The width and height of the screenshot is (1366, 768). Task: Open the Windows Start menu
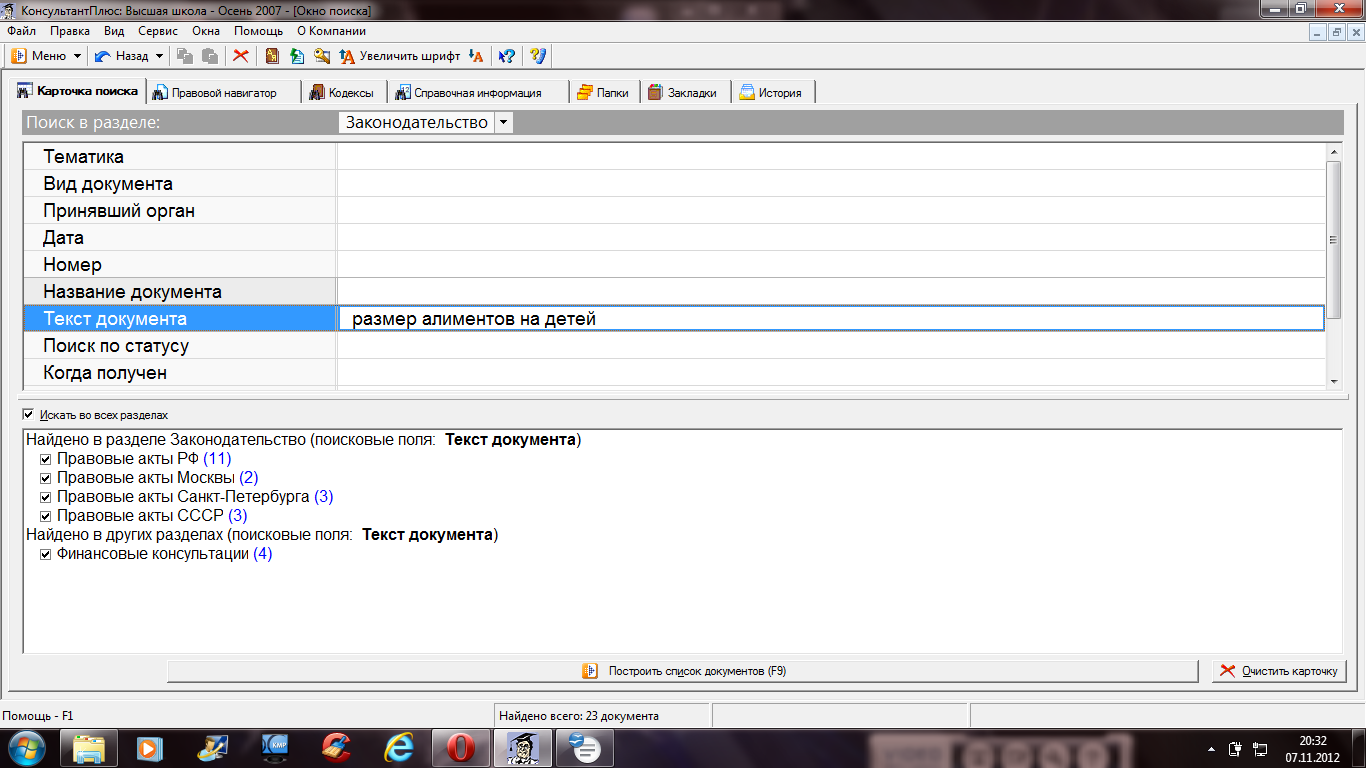[28, 748]
